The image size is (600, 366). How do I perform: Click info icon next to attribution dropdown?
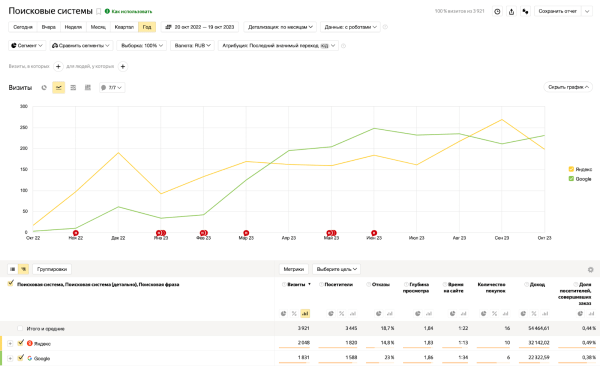click(343, 46)
